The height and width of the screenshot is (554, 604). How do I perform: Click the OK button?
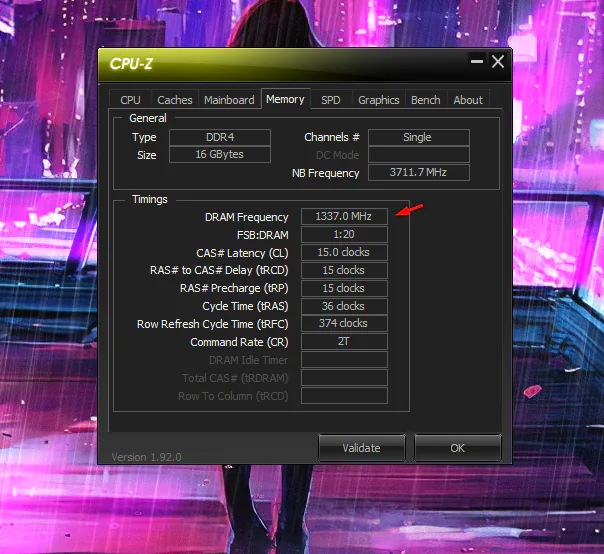tap(457, 448)
